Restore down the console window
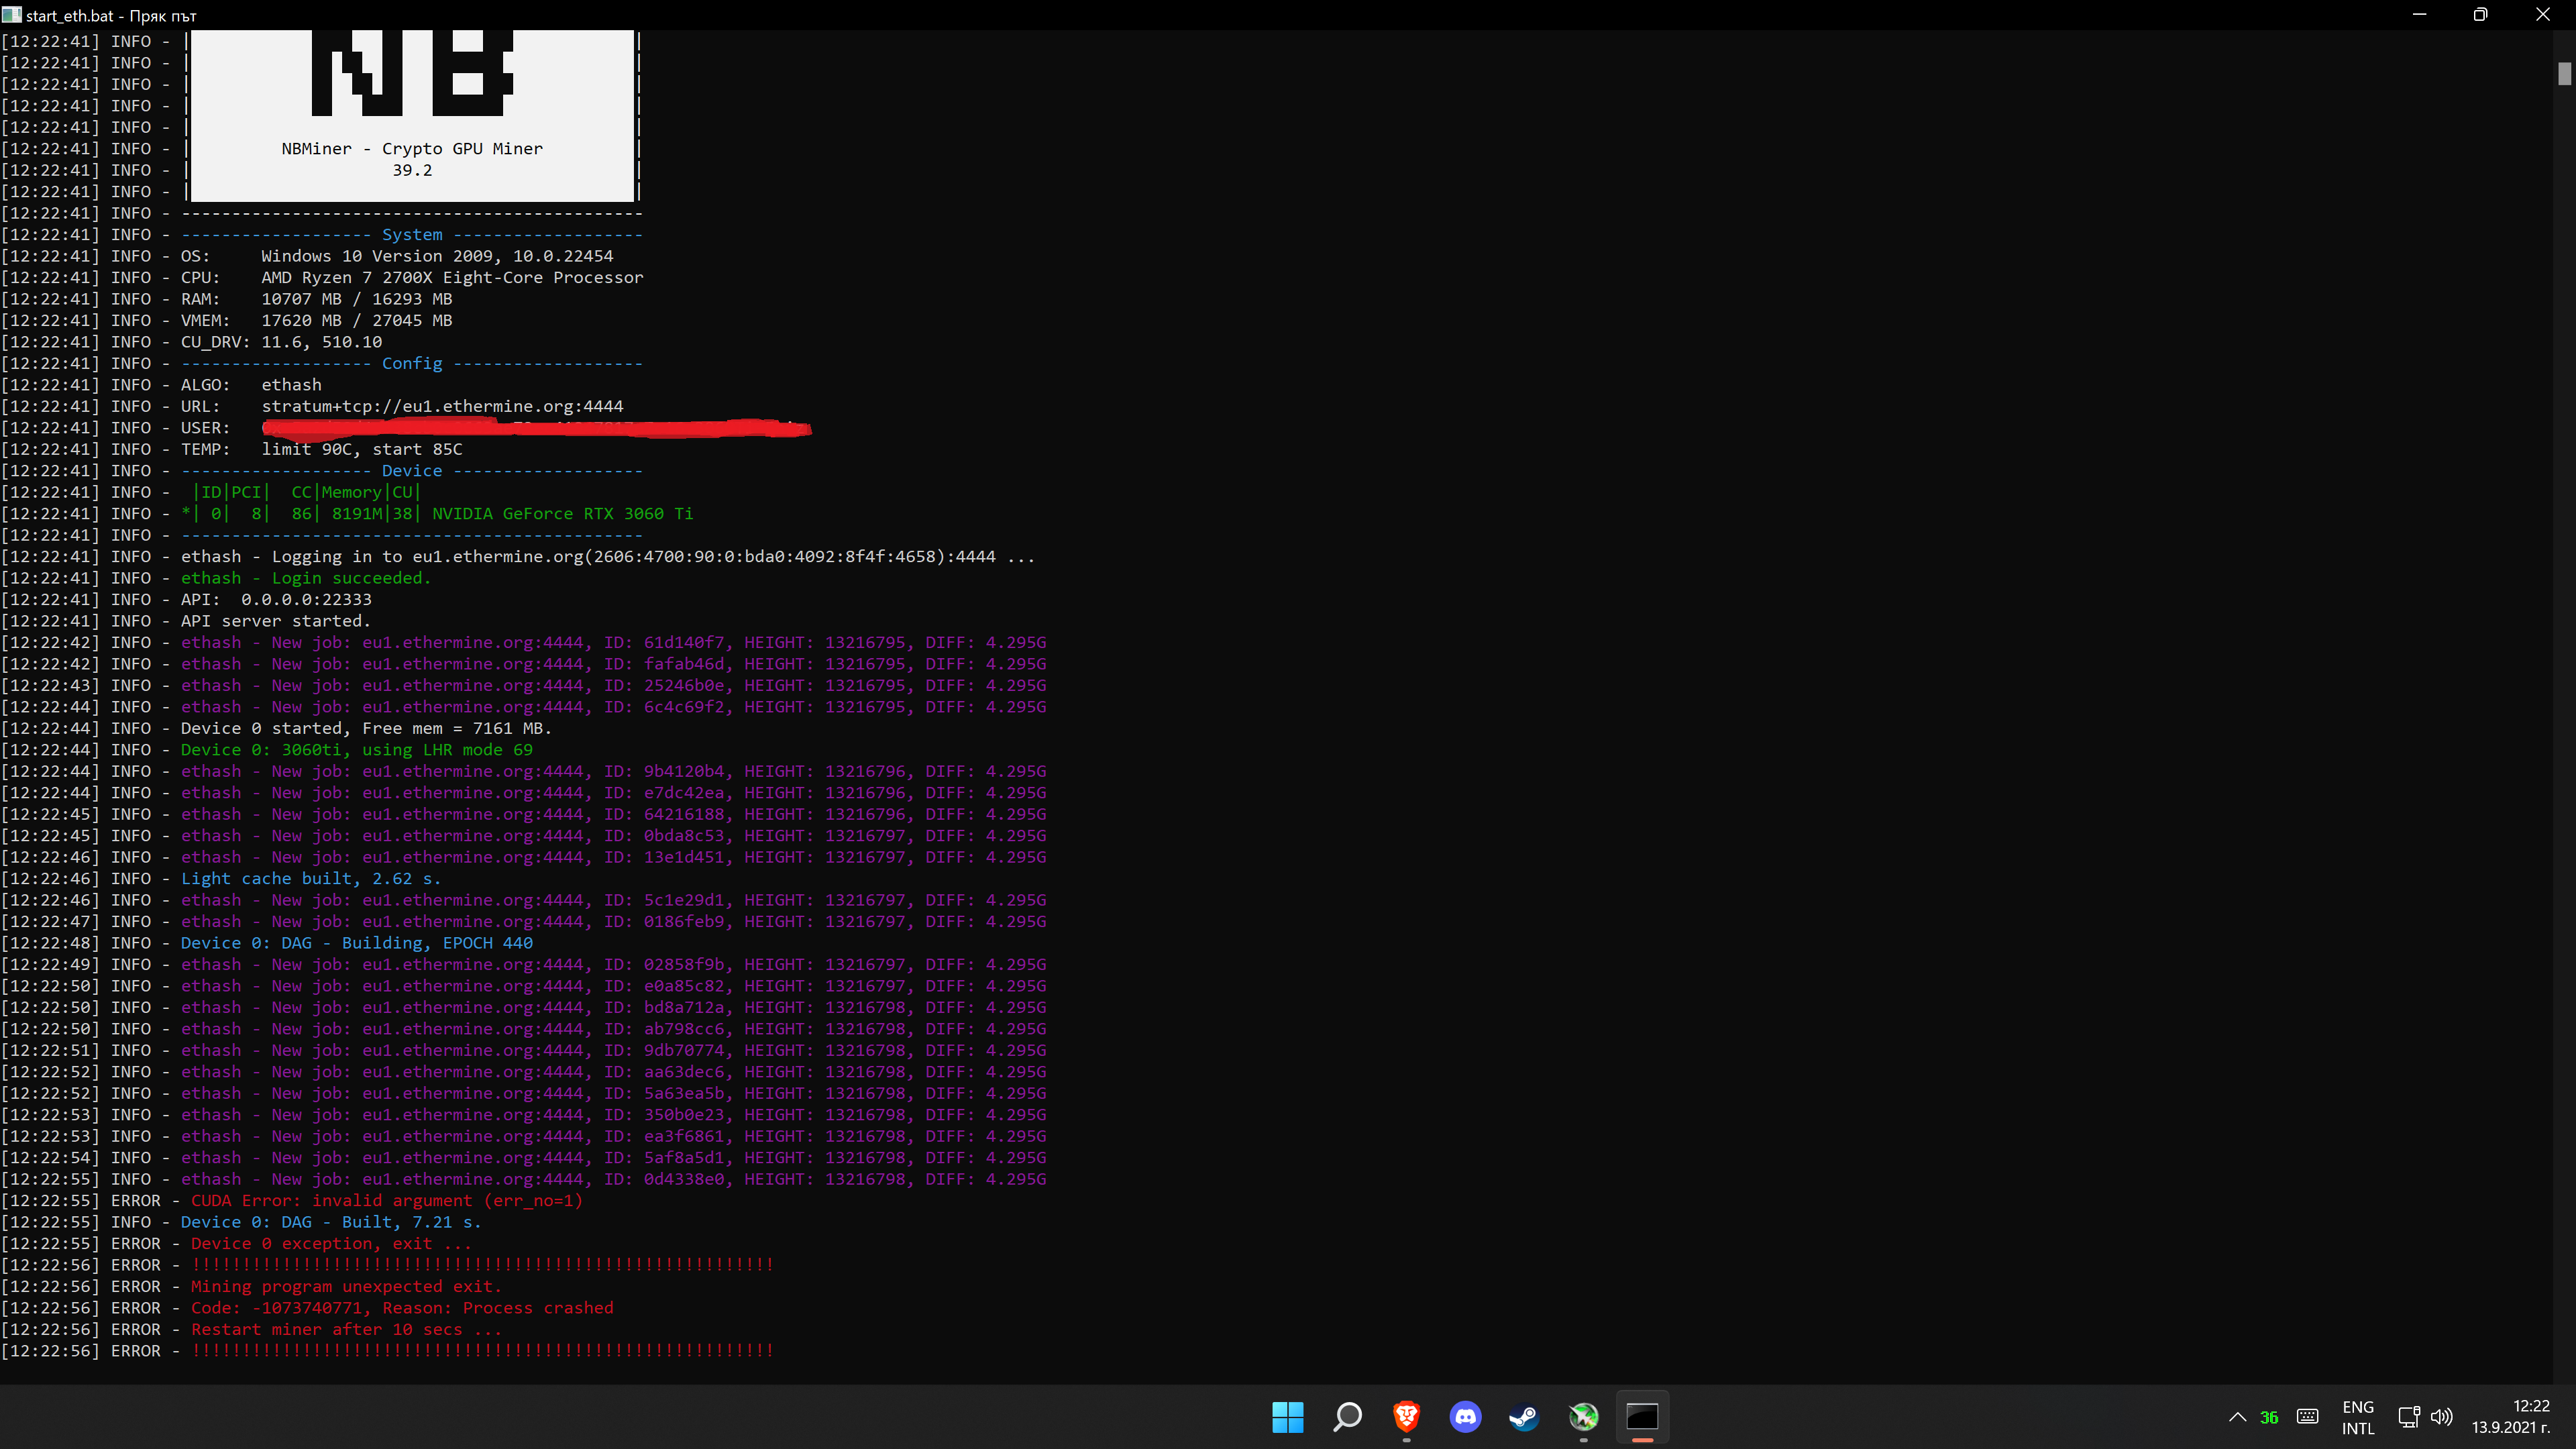 coord(2481,15)
